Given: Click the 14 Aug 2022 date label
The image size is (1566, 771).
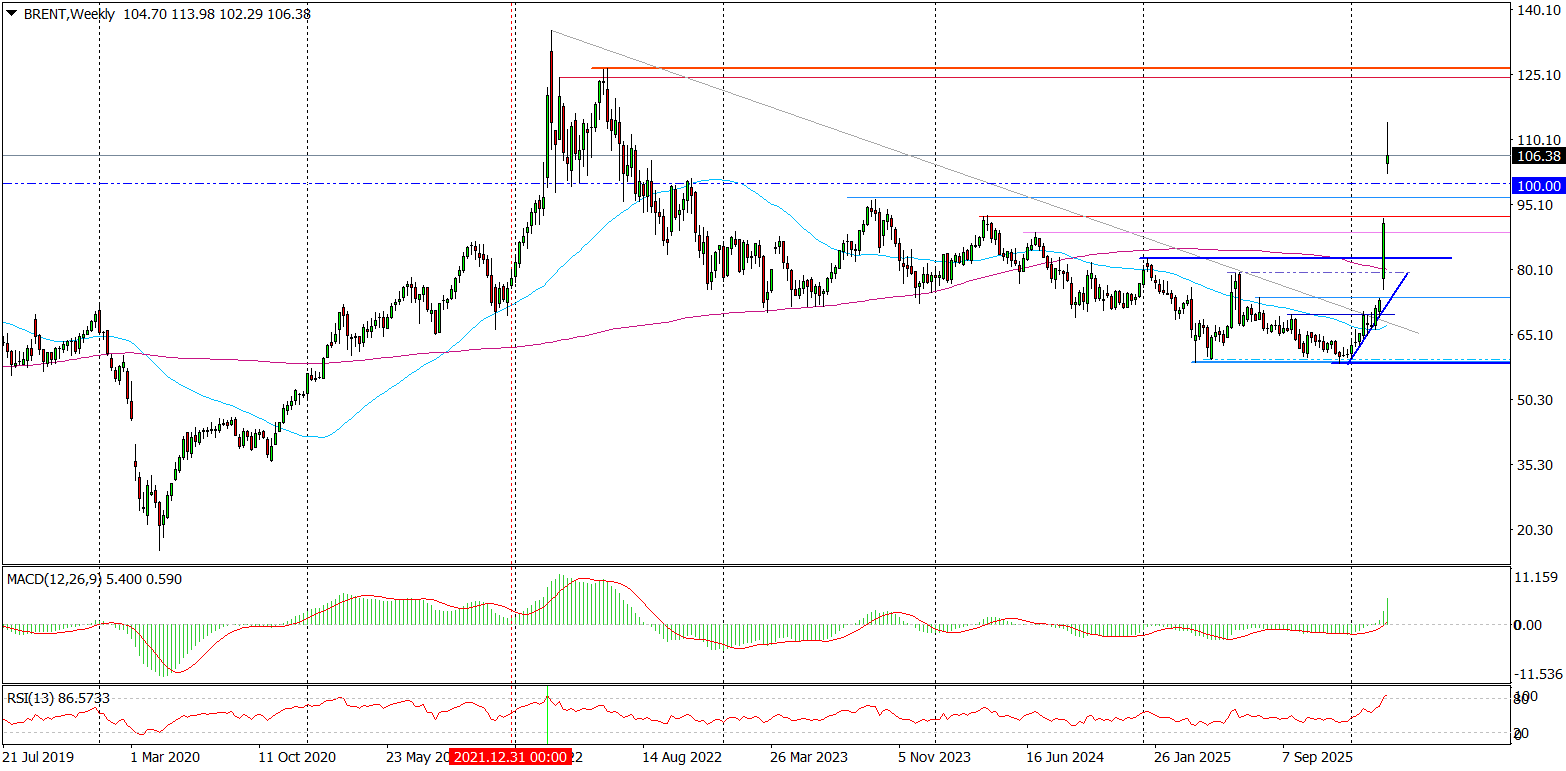Looking at the screenshot, I should [x=682, y=757].
